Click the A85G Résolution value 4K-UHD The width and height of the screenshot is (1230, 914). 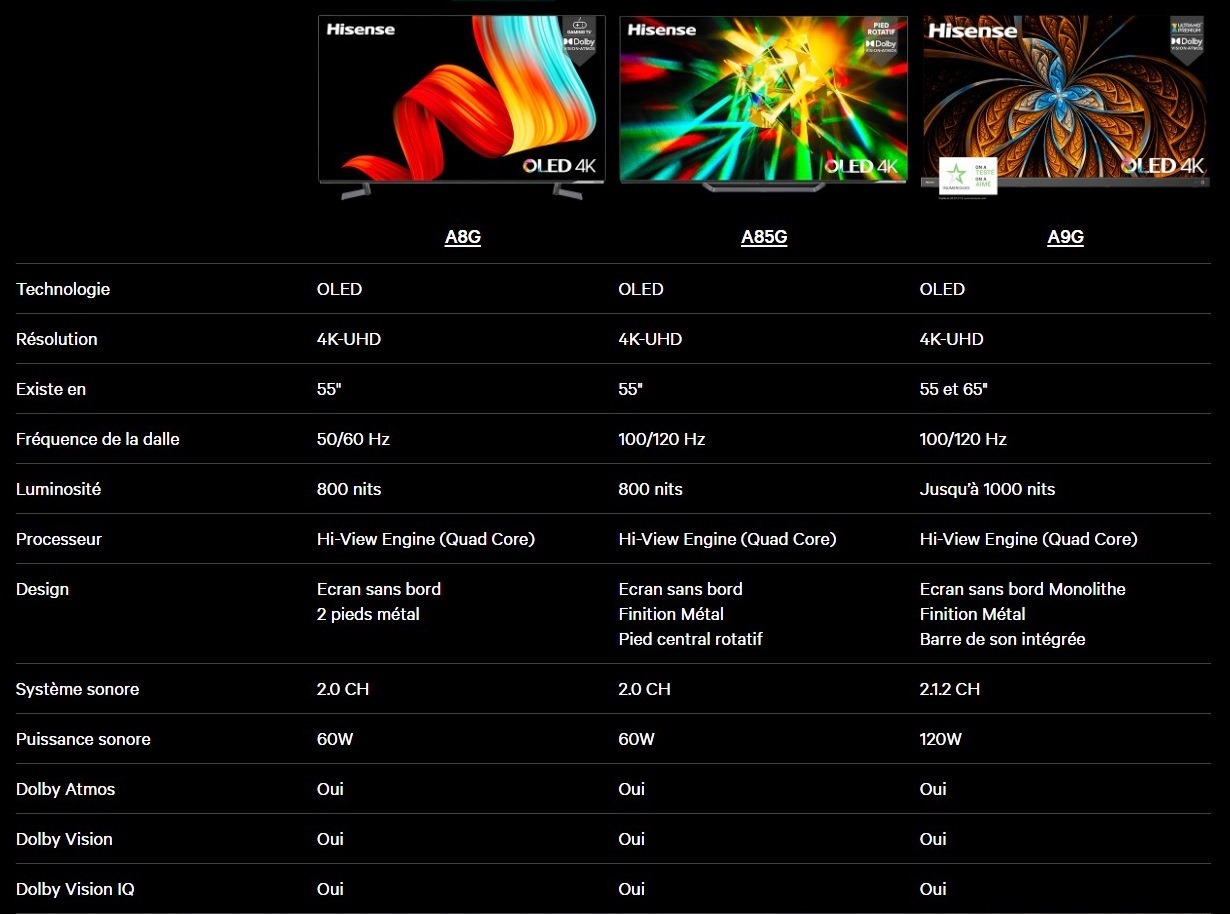tap(650, 339)
